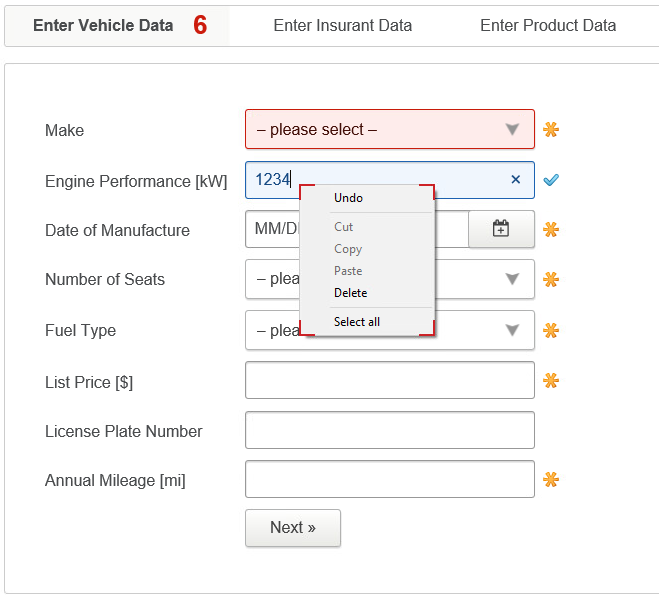
Task: Click the asterisk beside List Price
Action: [551, 381]
